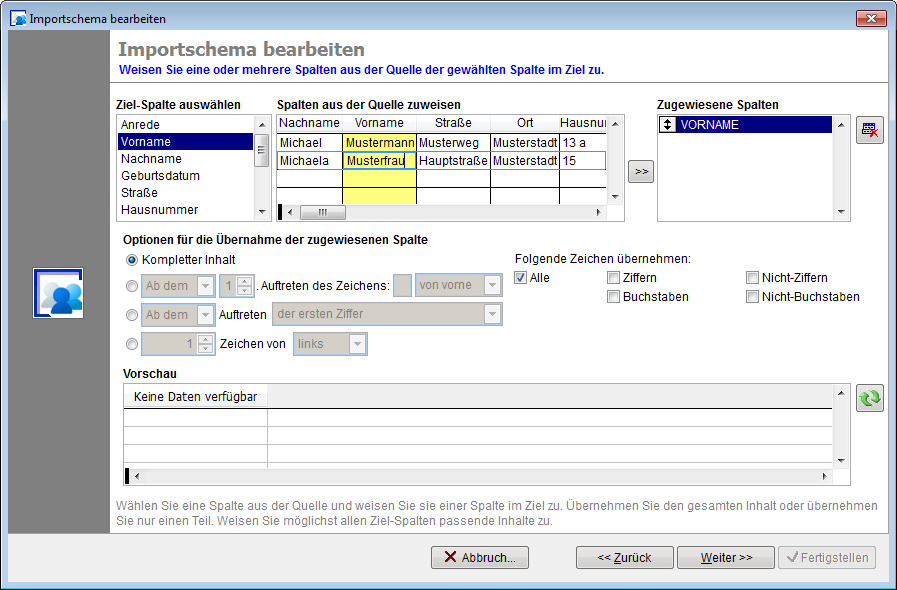The image size is (897, 590).
Task: Uncheck the Alle checkbox
Action: (520, 278)
